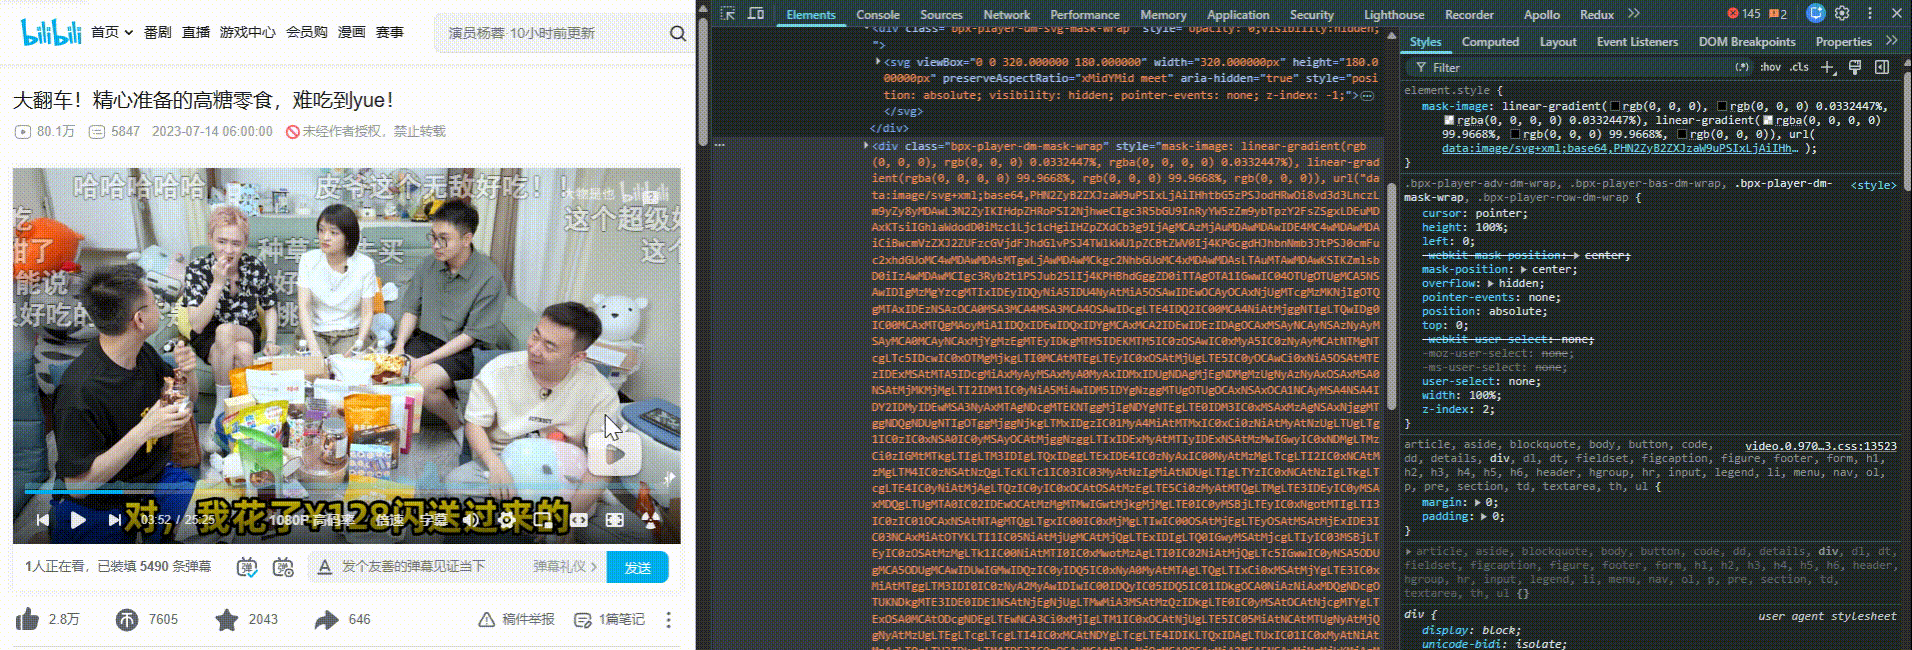The height and width of the screenshot is (650, 1912).
Task: Open DevTools settings gear
Action: tap(1842, 14)
